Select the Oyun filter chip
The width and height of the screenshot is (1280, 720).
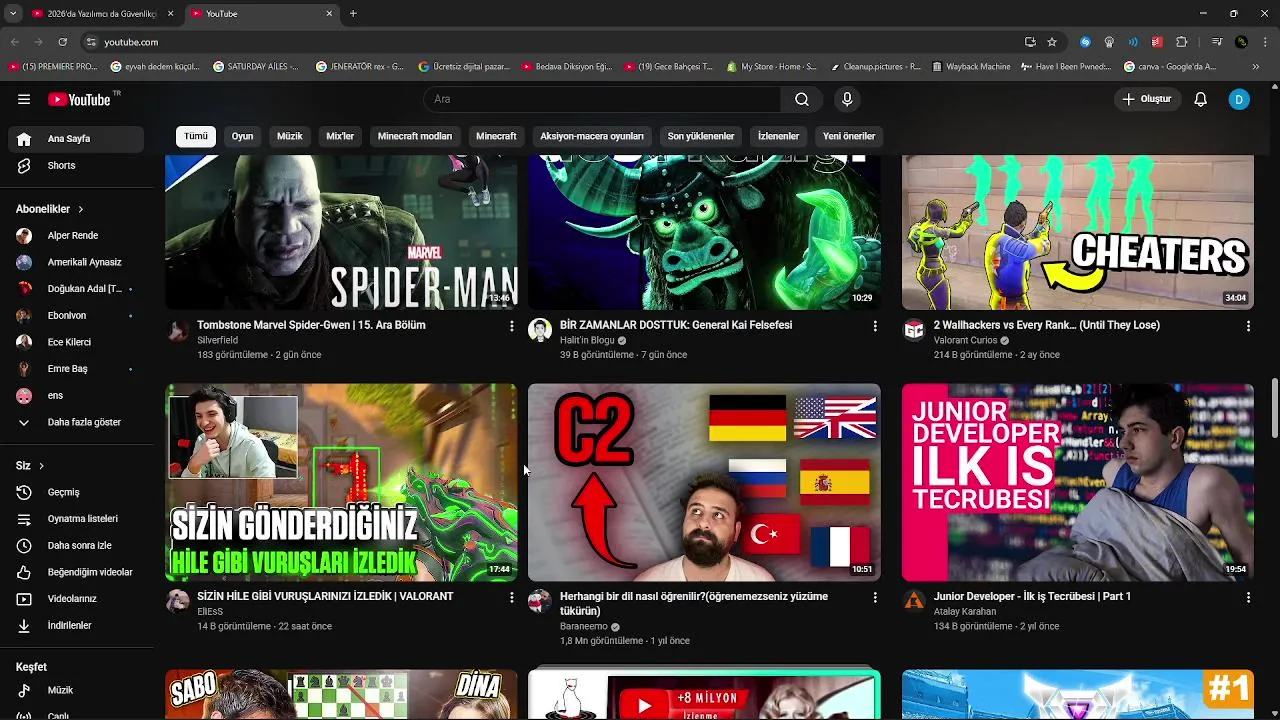[x=243, y=136]
